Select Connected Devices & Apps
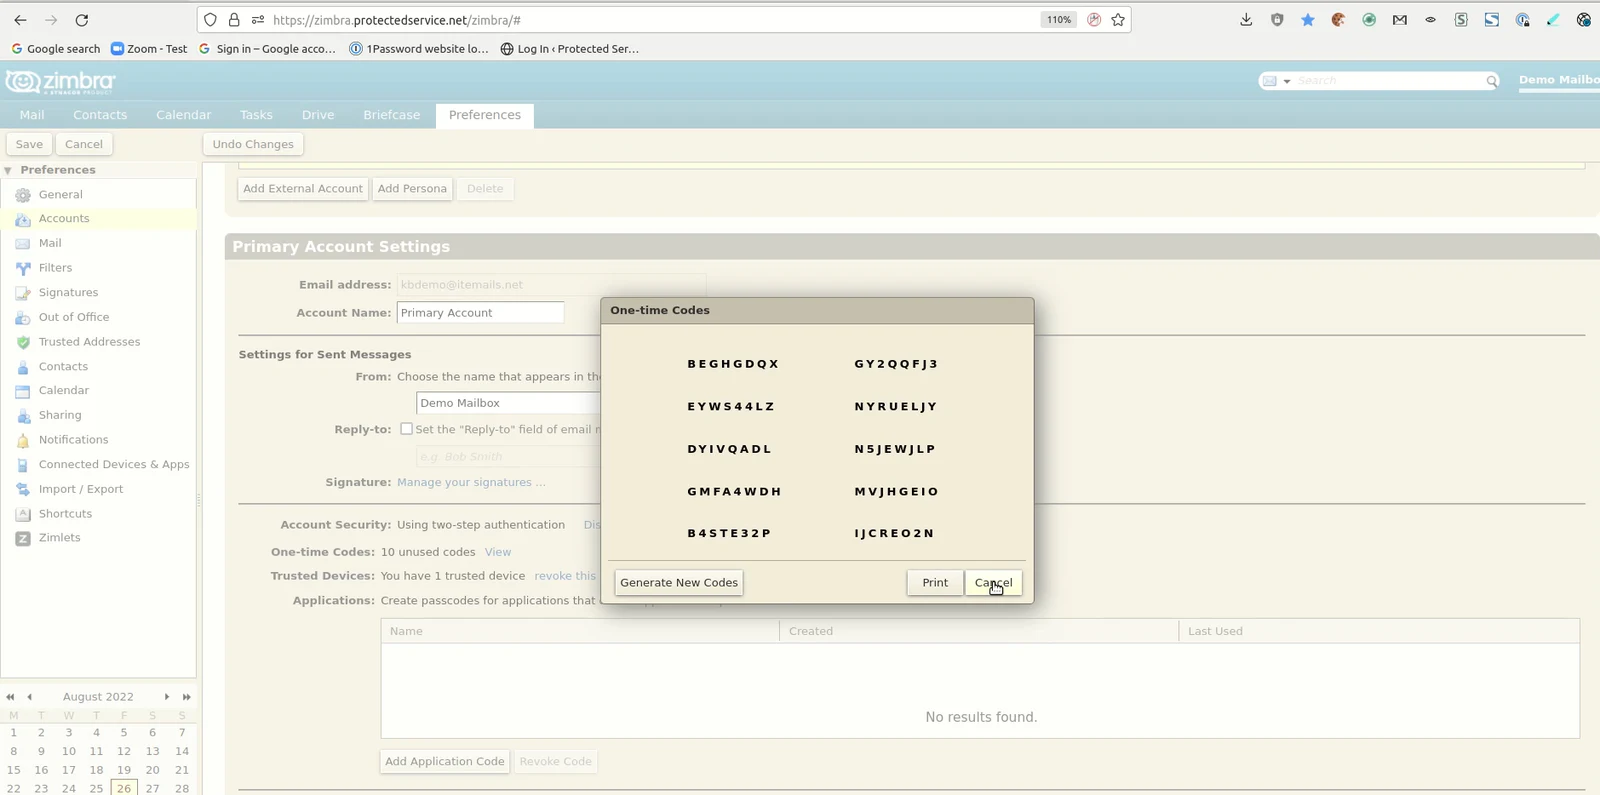 tap(114, 465)
